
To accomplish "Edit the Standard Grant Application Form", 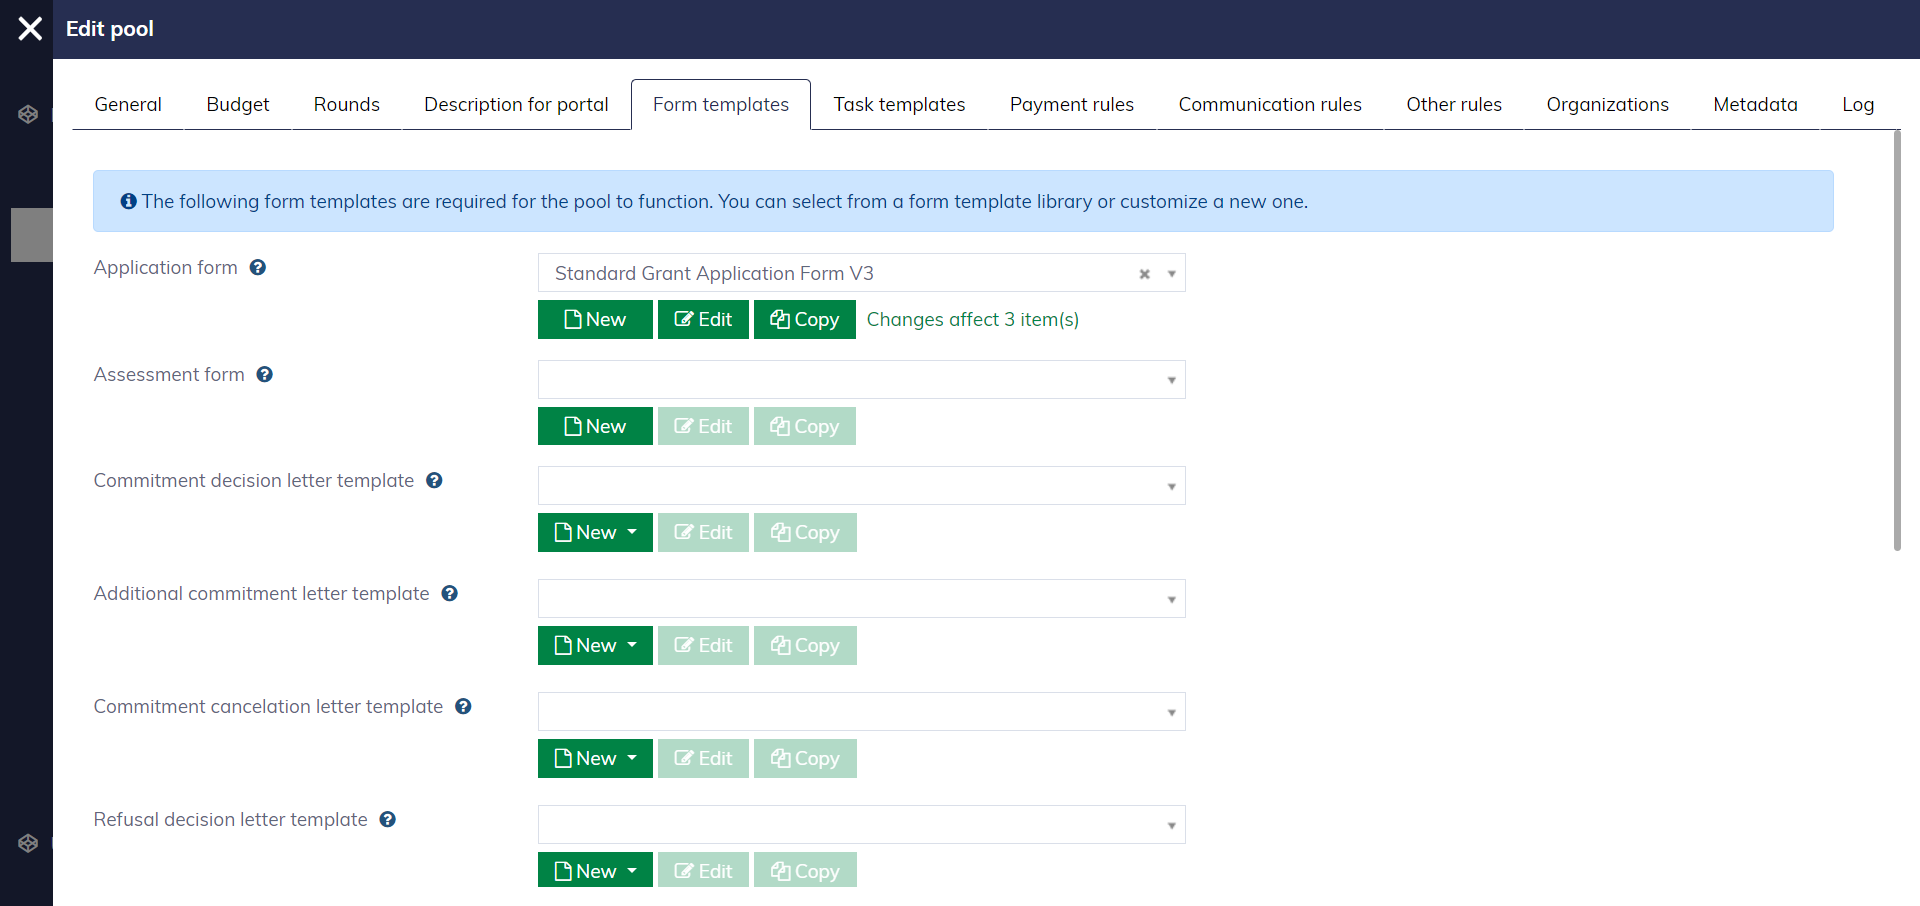I will coord(703,320).
